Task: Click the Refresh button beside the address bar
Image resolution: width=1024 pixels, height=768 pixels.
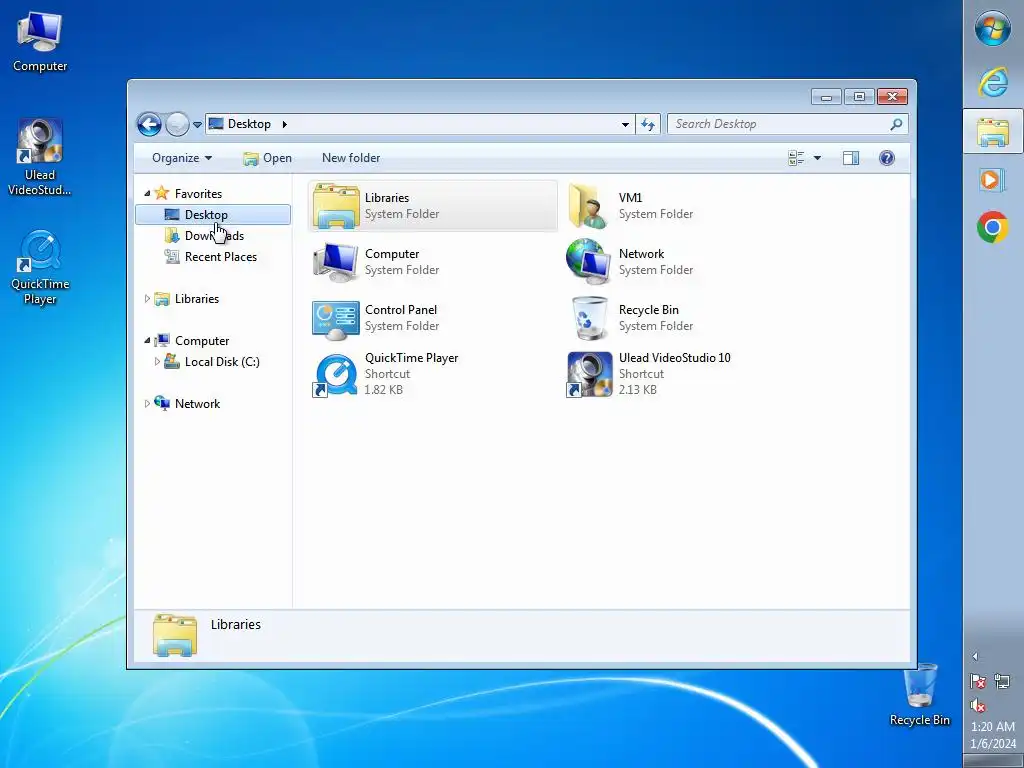Action: pos(648,124)
